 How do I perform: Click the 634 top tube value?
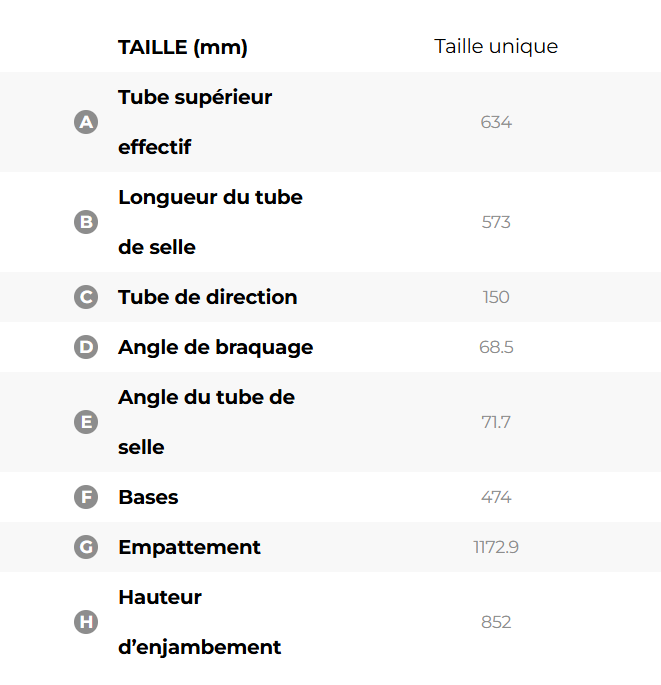tap(496, 122)
